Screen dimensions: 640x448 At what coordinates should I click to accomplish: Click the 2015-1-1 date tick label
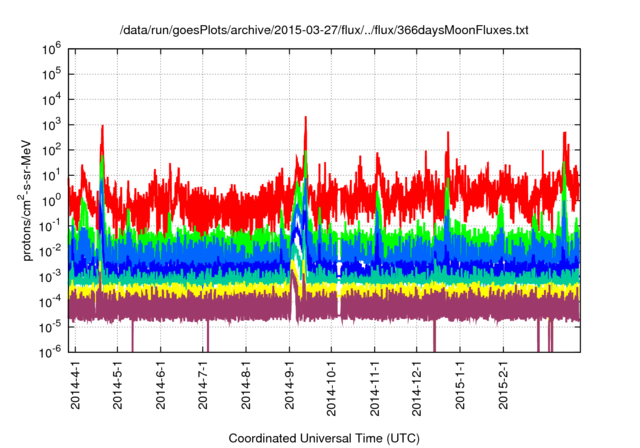(x=459, y=384)
